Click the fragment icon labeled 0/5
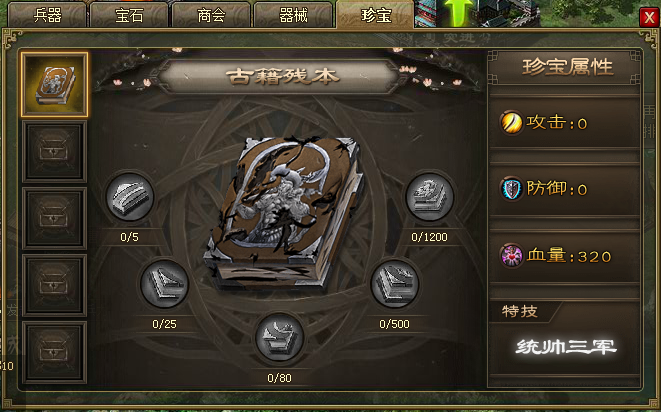This screenshot has height=412, width=661. (x=129, y=197)
